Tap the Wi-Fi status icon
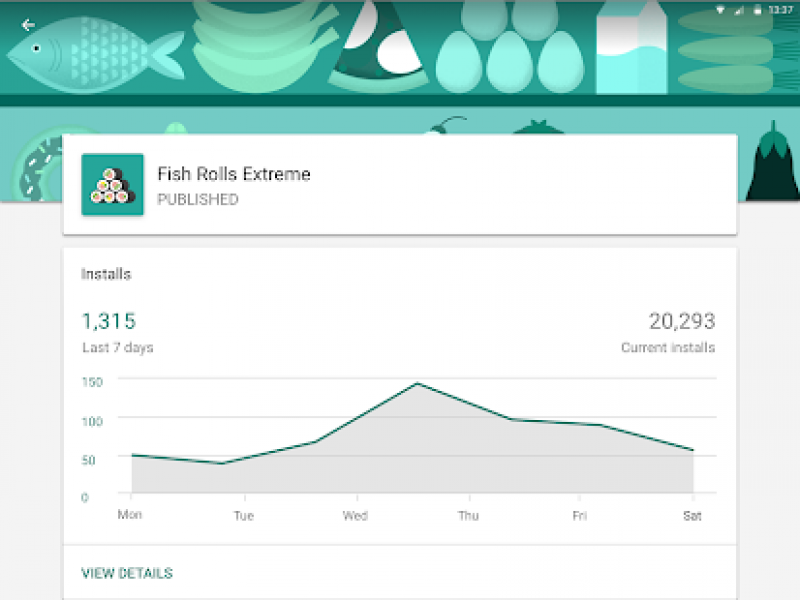The image size is (800, 600). tap(720, 10)
